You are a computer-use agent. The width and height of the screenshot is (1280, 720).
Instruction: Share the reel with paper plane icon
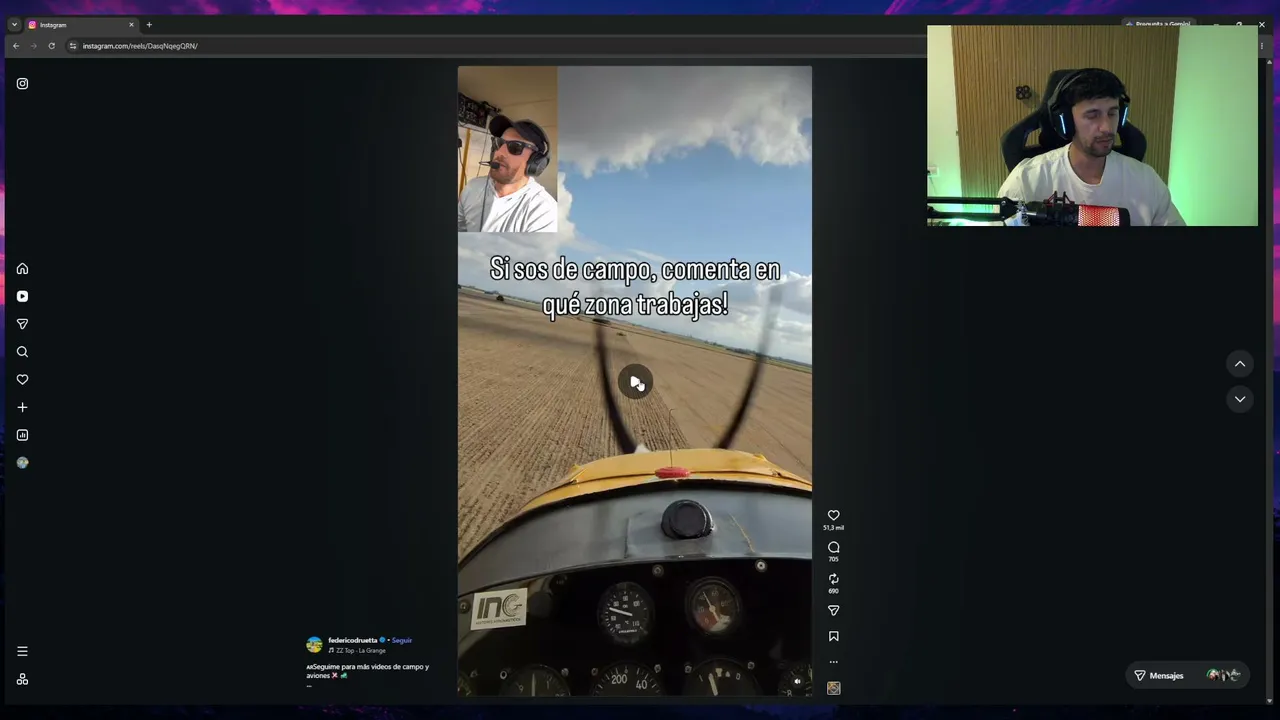[833, 610]
